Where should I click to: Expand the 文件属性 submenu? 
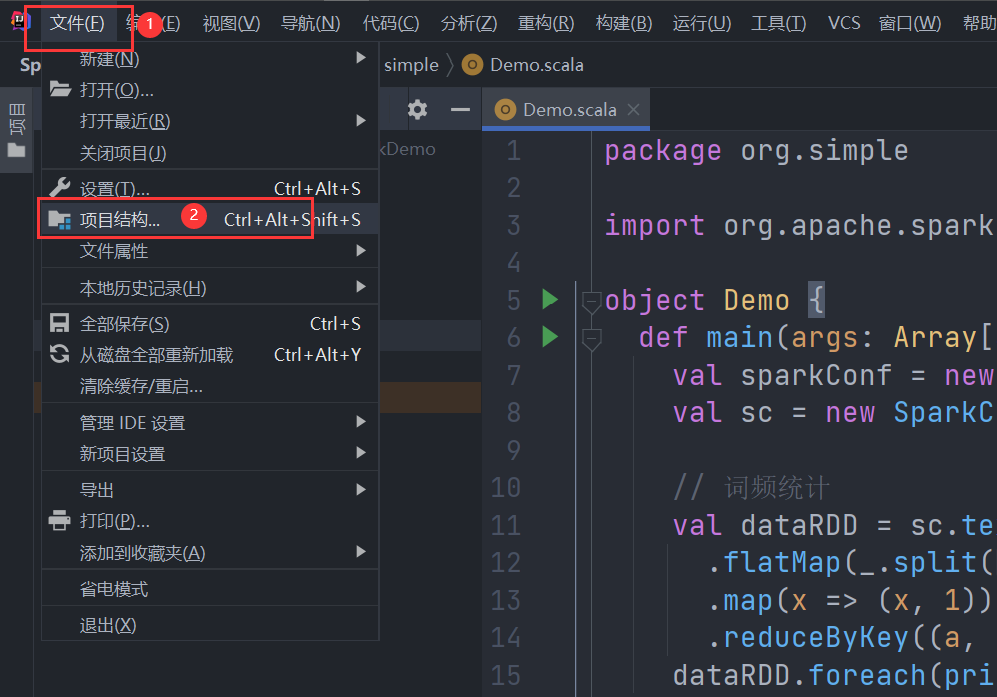point(210,251)
